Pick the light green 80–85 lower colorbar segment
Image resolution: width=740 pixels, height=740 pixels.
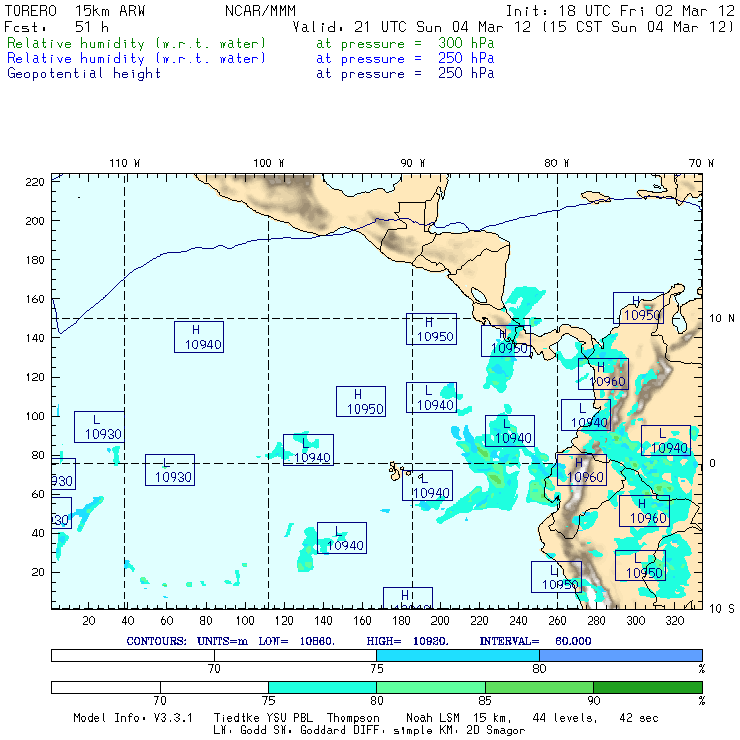pos(429,687)
